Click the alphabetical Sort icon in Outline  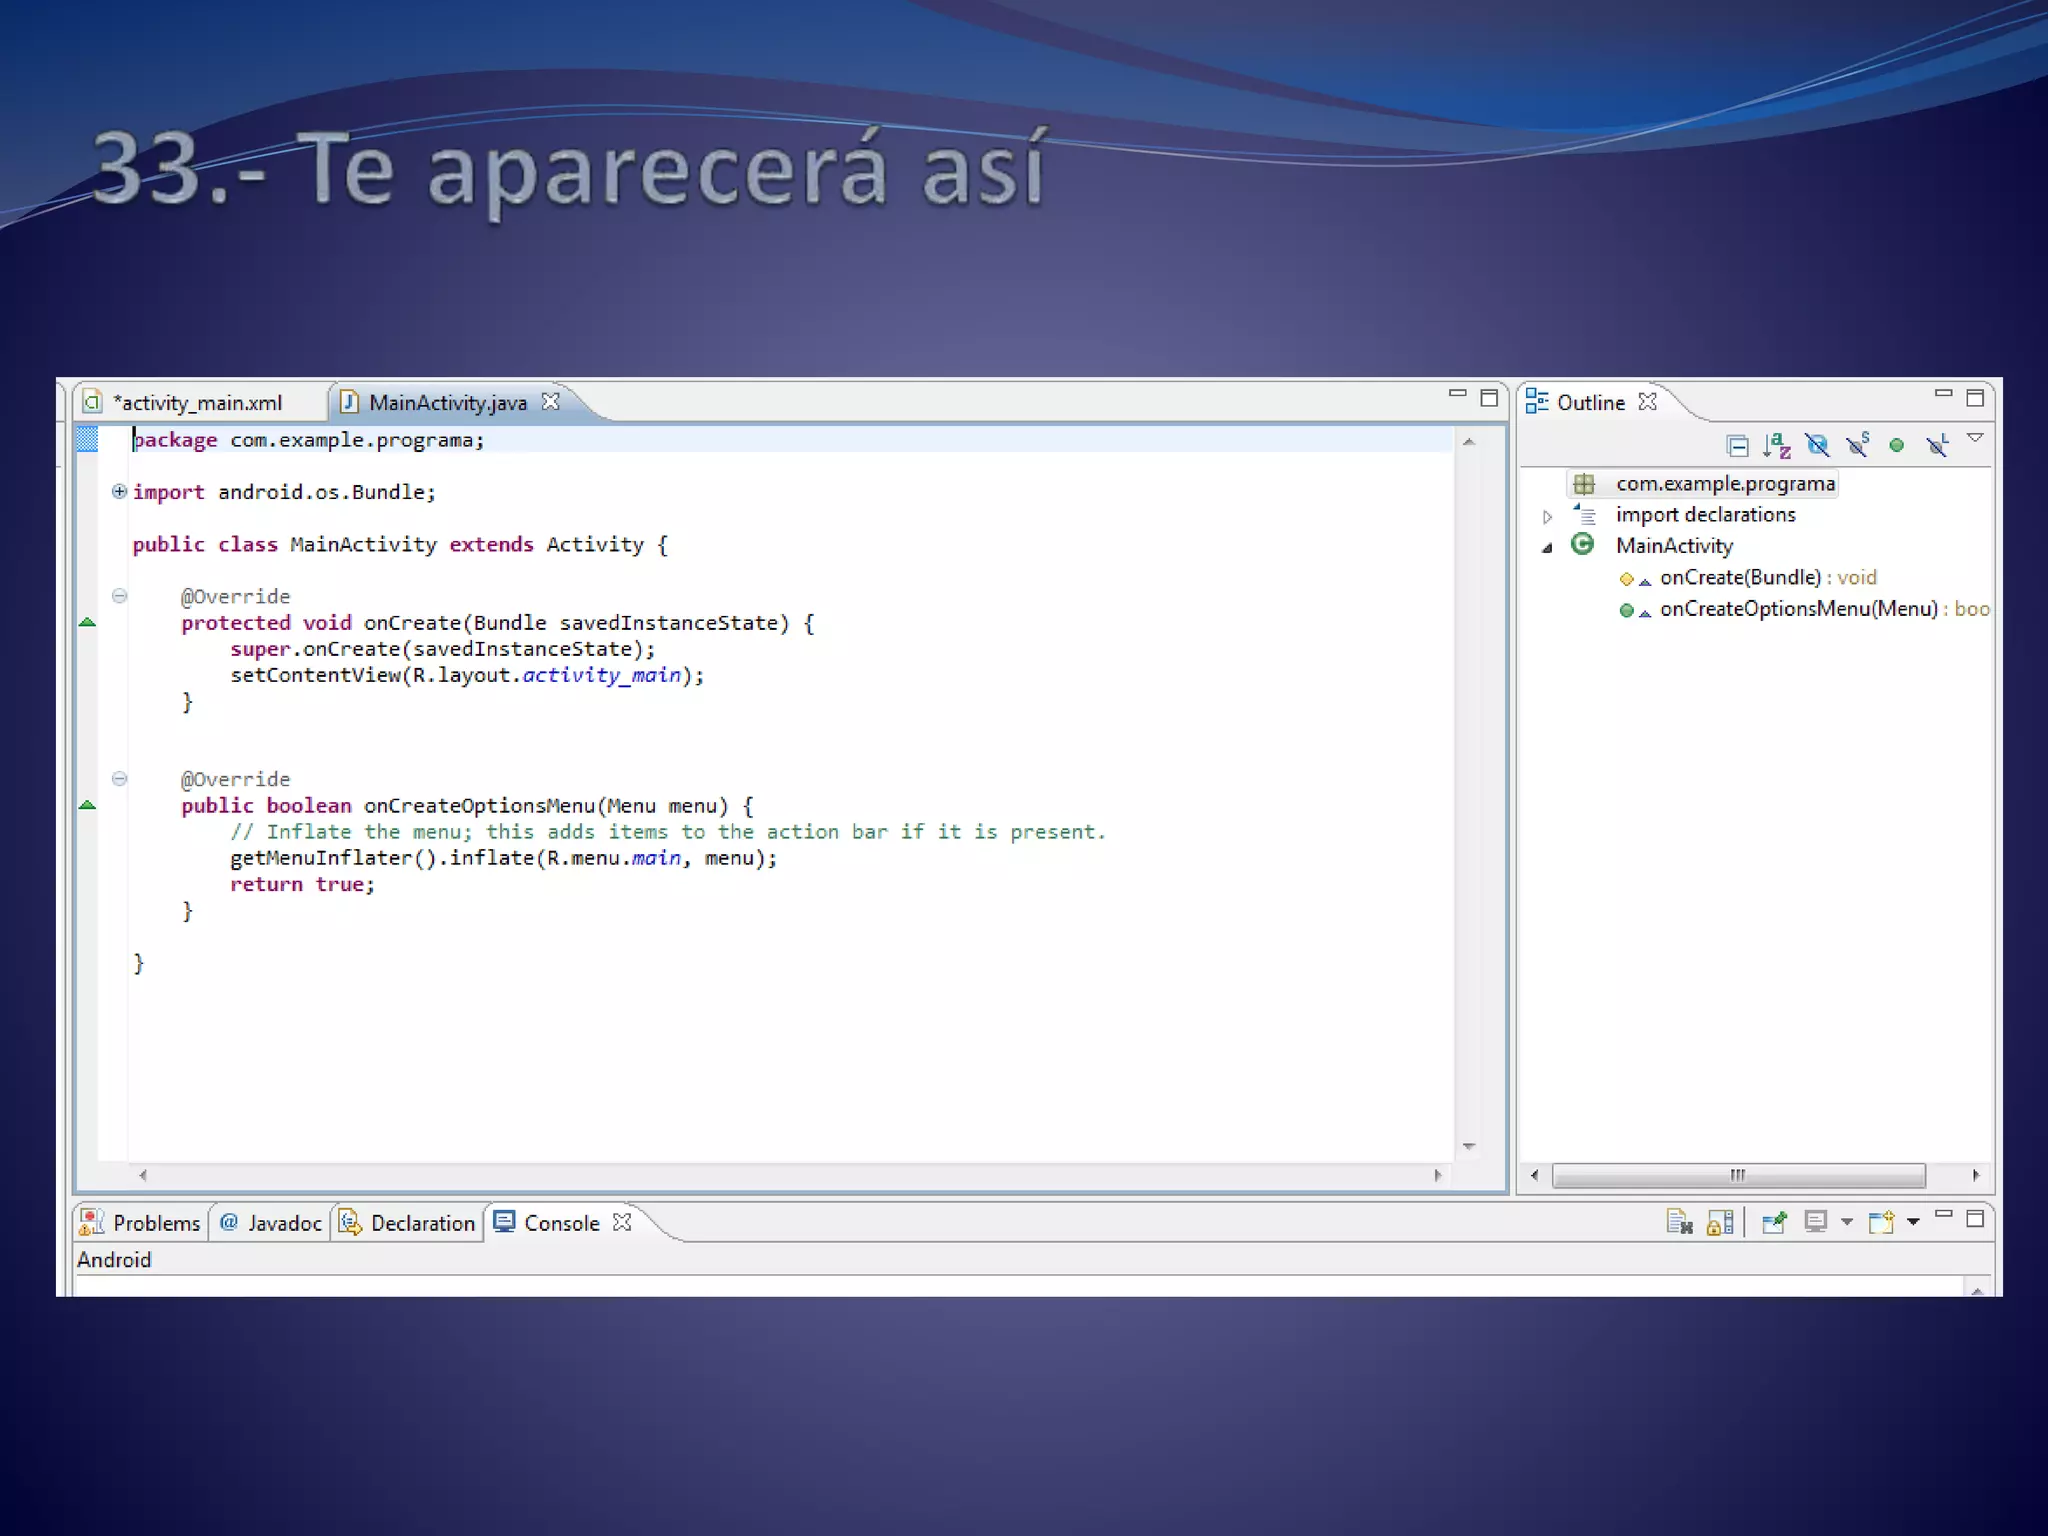coord(1776,445)
